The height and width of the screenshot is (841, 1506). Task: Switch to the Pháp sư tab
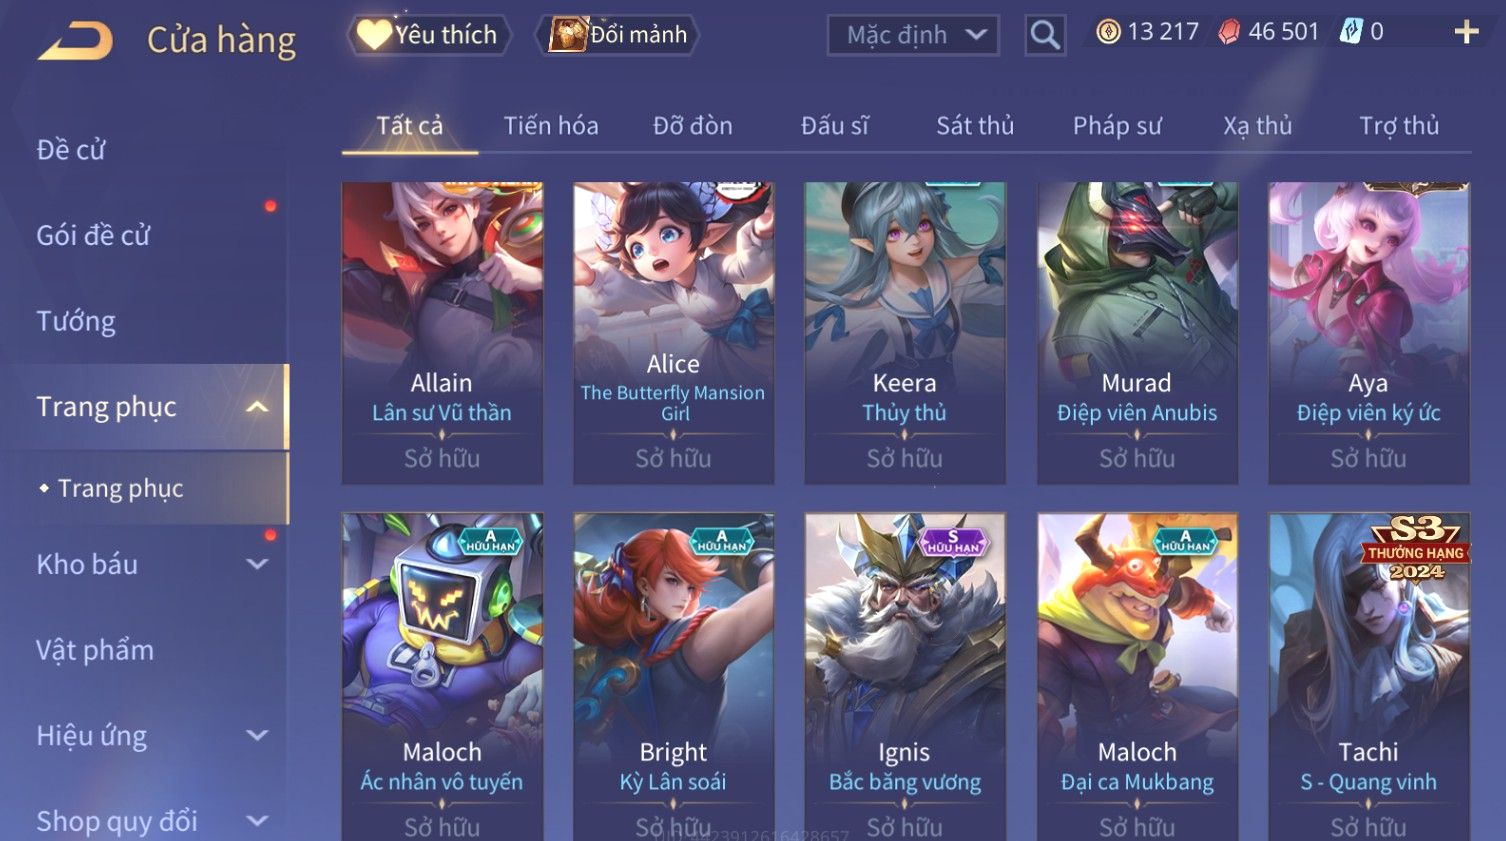(1117, 126)
